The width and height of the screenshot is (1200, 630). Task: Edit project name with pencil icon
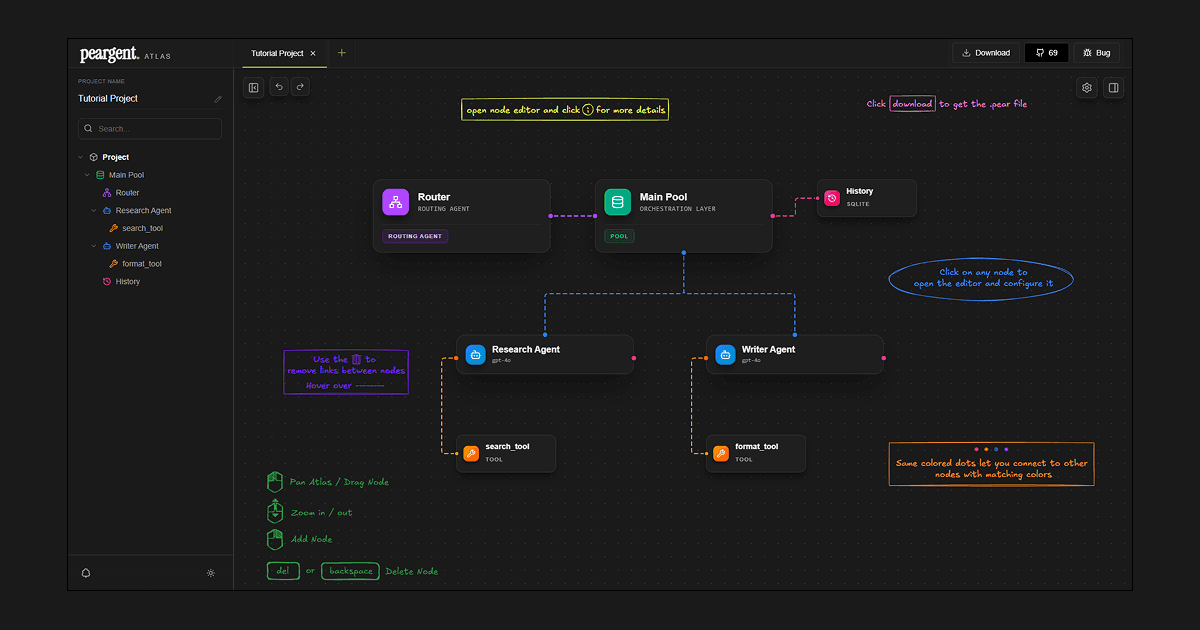[218, 99]
